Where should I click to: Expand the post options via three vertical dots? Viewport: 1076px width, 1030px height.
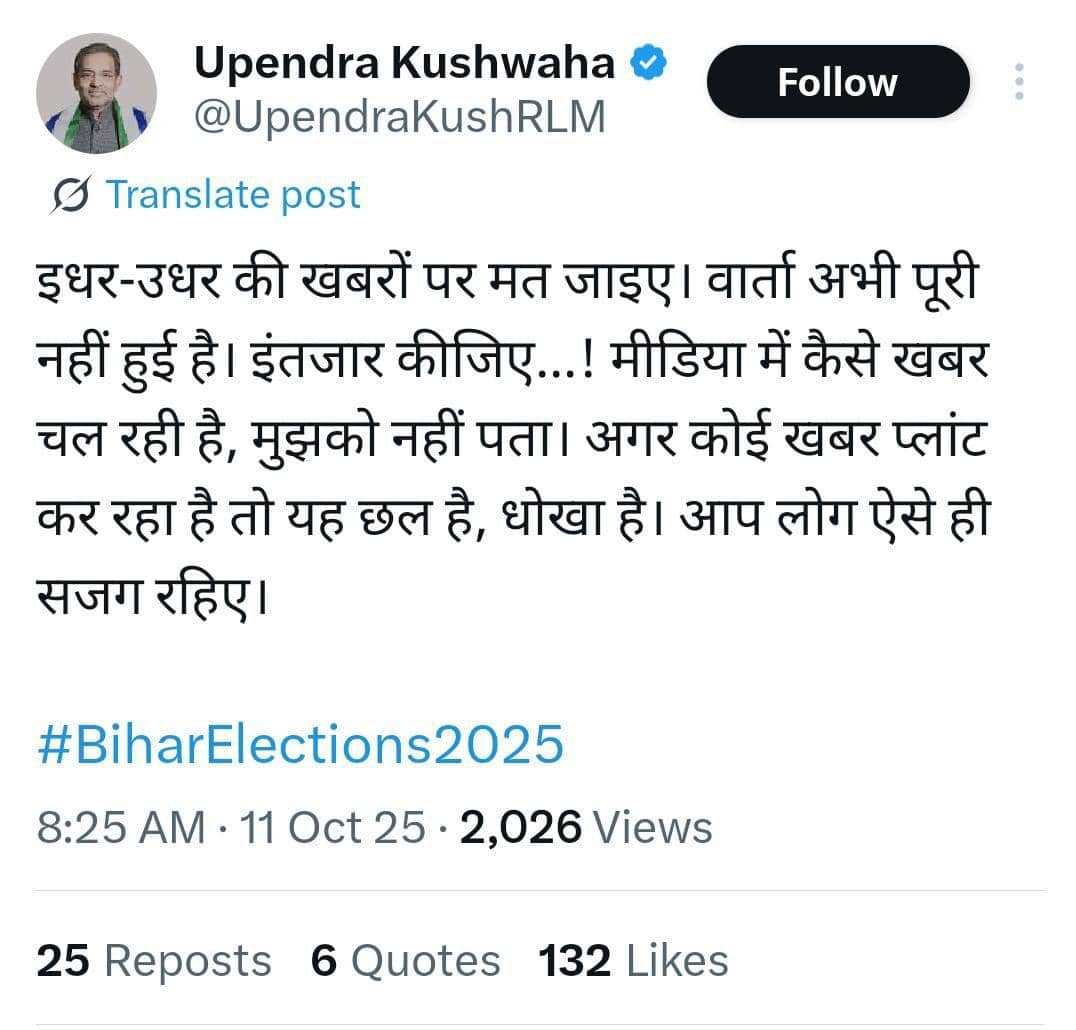(x=1019, y=82)
